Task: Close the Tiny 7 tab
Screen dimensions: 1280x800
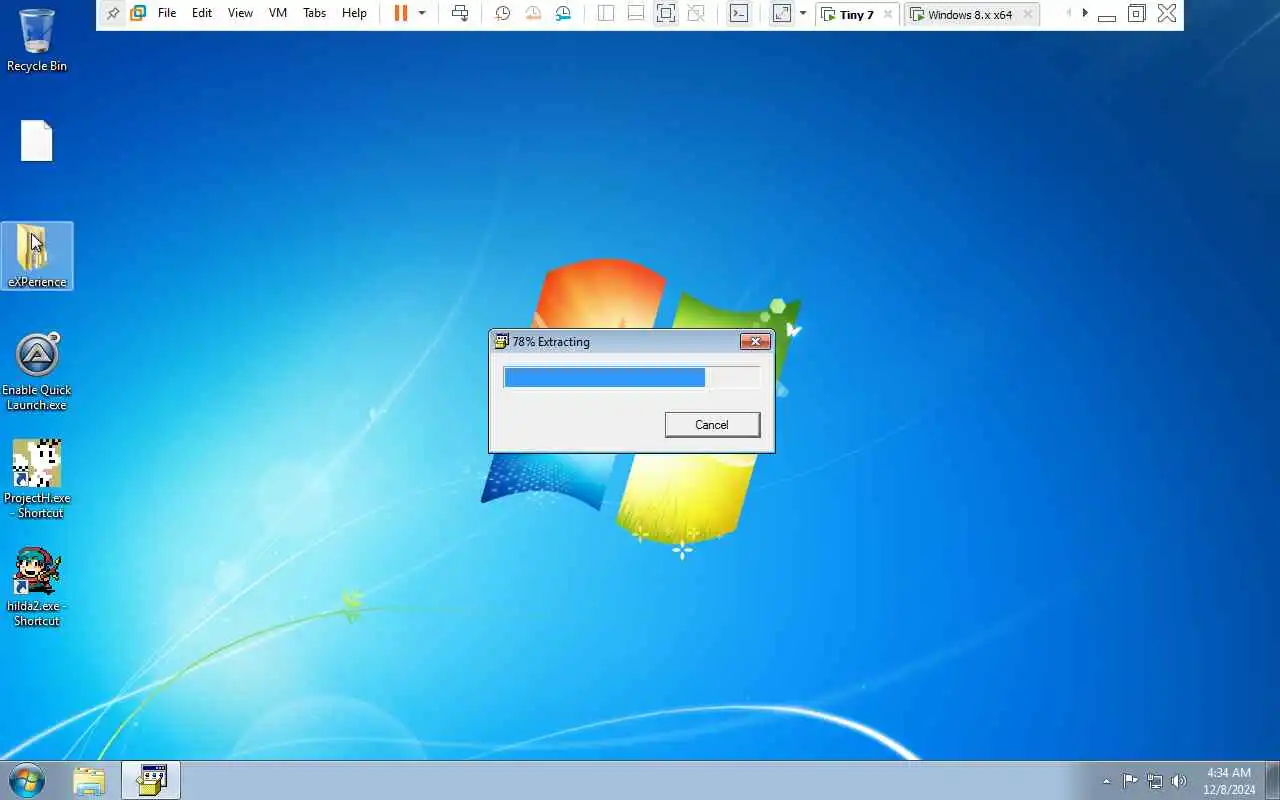Action: point(888,15)
